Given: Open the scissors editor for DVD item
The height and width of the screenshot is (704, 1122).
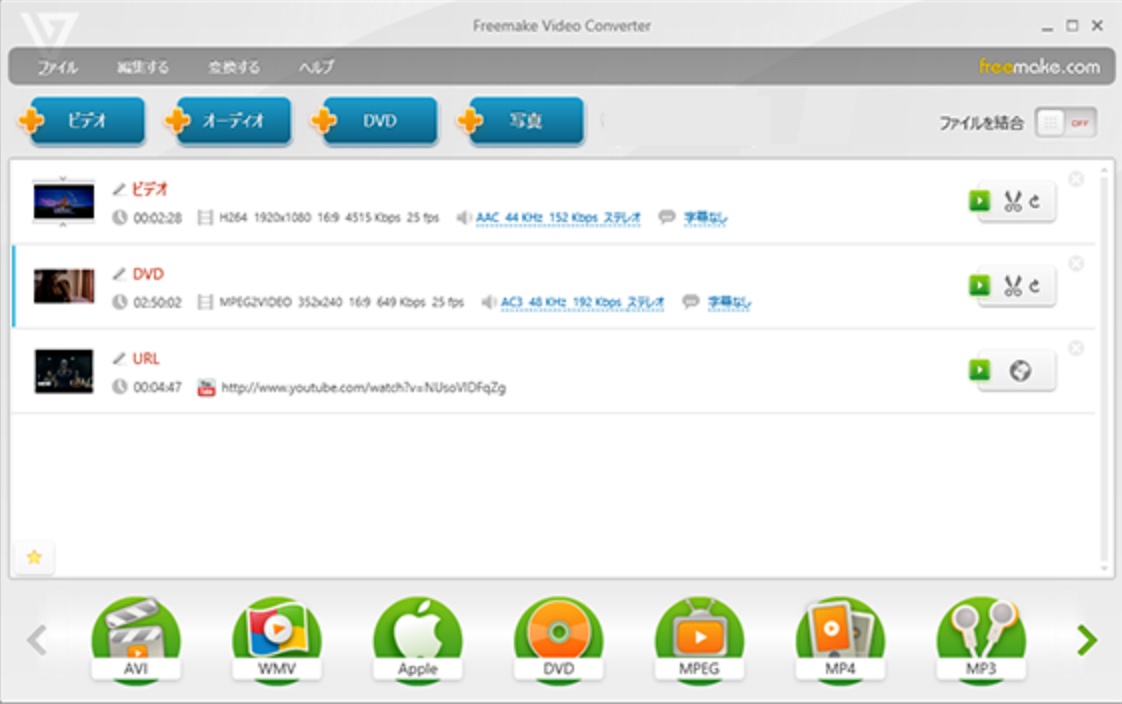Looking at the screenshot, I should (x=1013, y=285).
